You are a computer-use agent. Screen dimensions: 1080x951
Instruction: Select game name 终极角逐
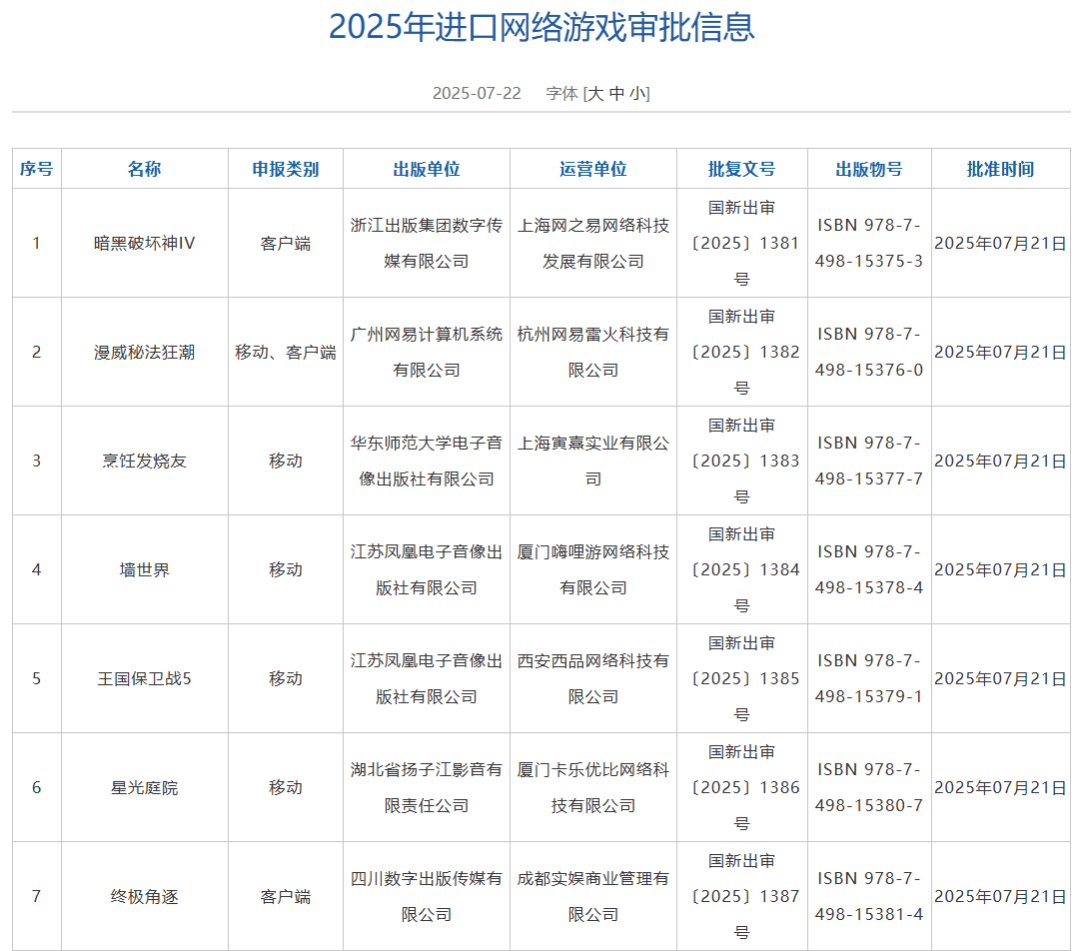click(145, 896)
